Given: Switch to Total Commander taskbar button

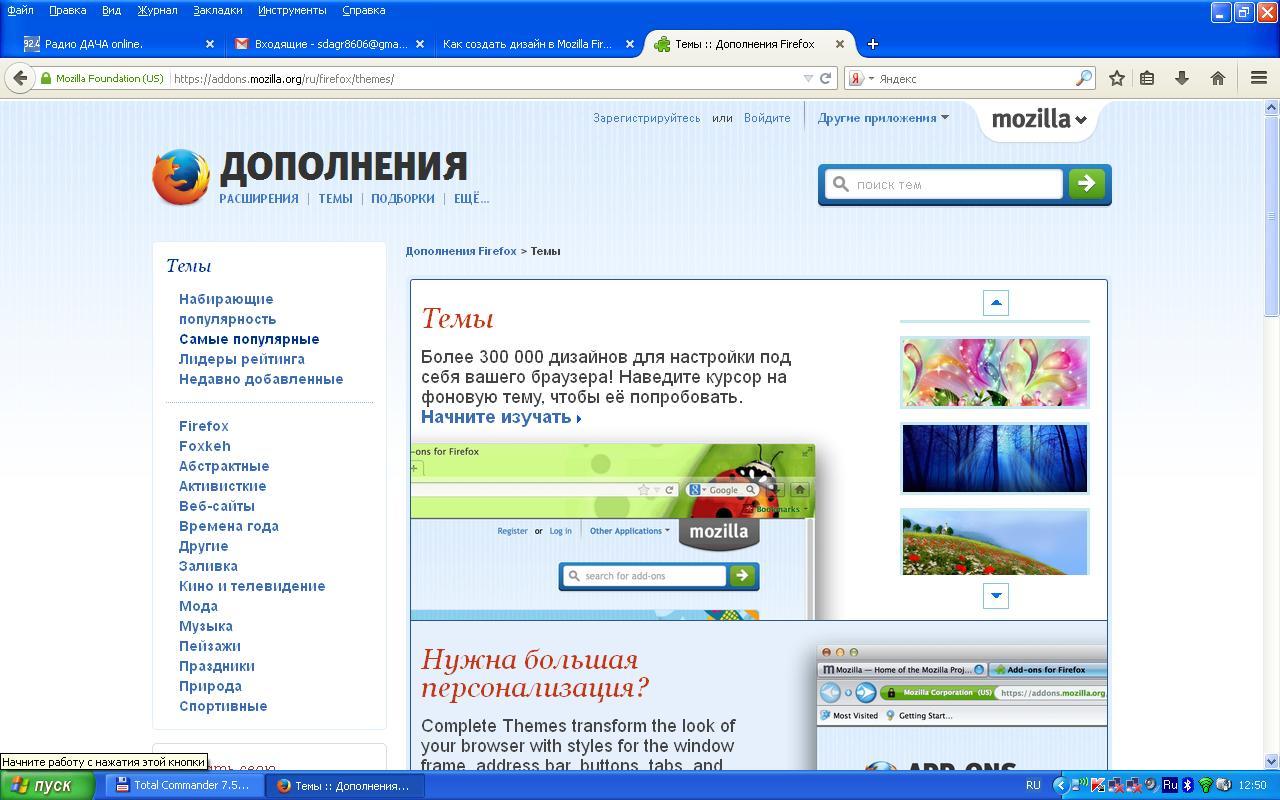Looking at the screenshot, I should tap(182, 785).
